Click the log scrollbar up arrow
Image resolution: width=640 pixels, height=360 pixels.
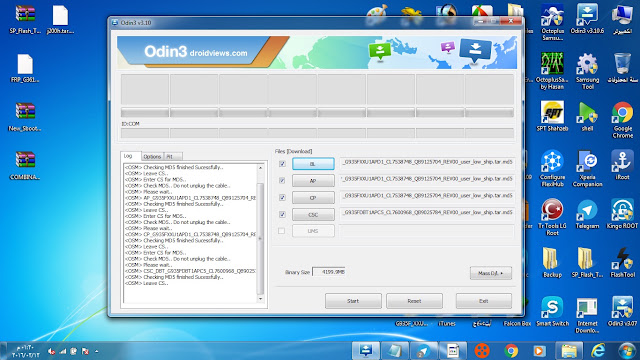(x=260, y=168)
